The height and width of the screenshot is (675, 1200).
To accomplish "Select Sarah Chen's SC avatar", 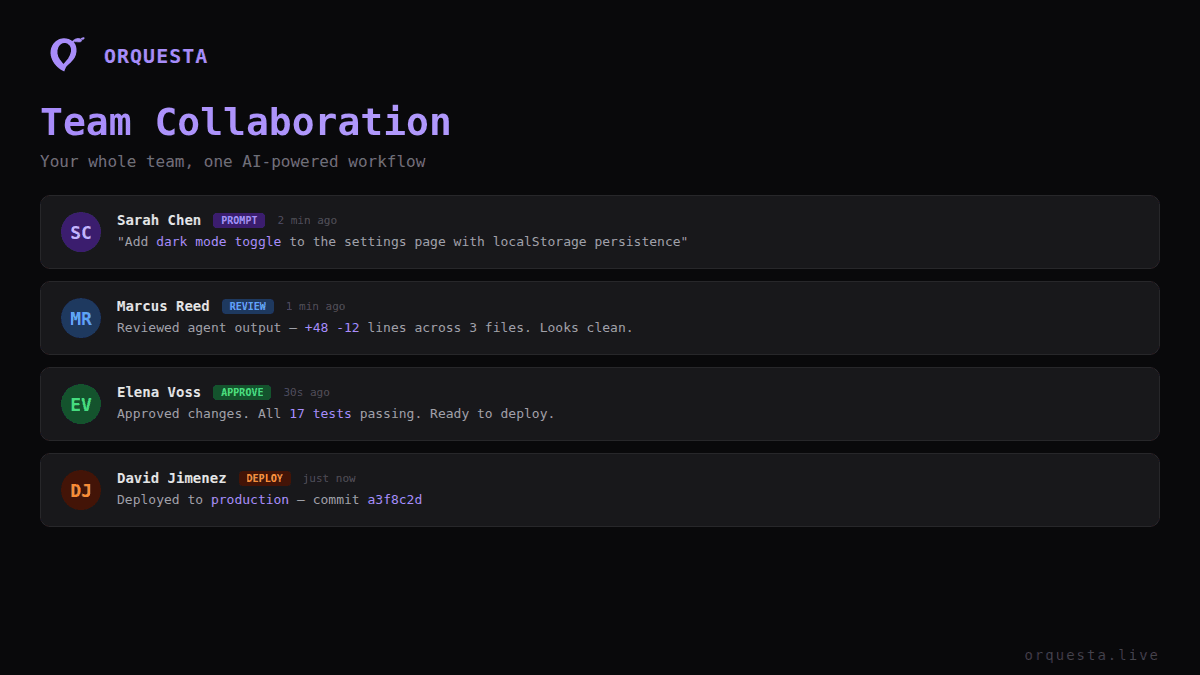I will [81, 232].
